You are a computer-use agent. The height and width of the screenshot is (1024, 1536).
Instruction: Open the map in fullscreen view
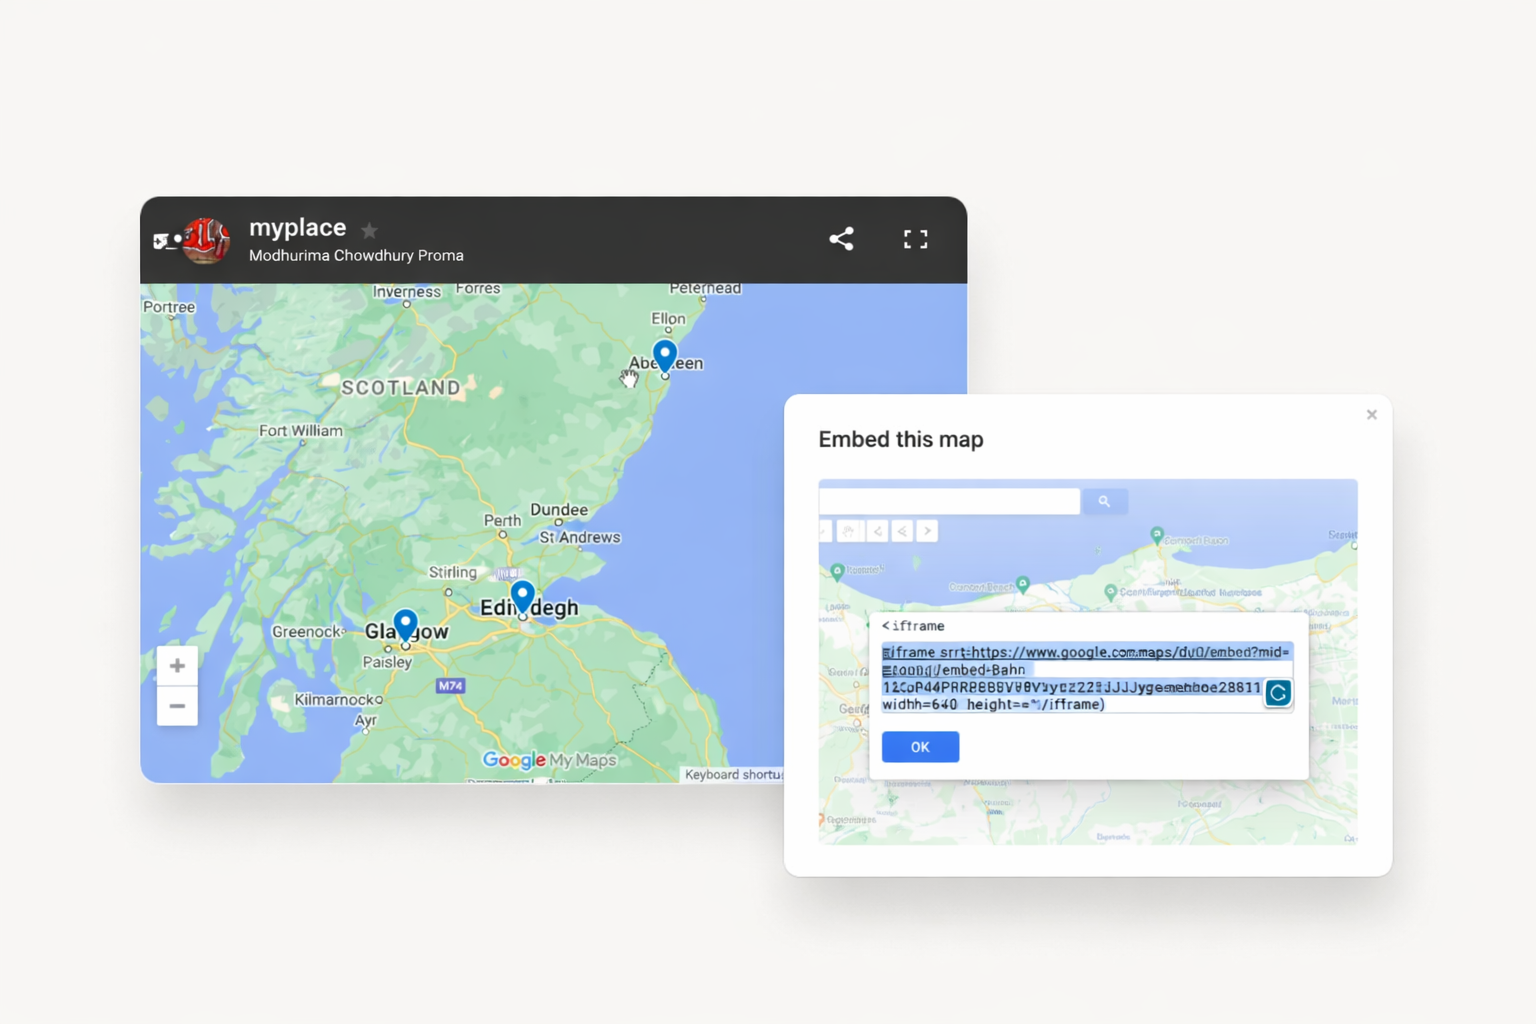(915, 239)
